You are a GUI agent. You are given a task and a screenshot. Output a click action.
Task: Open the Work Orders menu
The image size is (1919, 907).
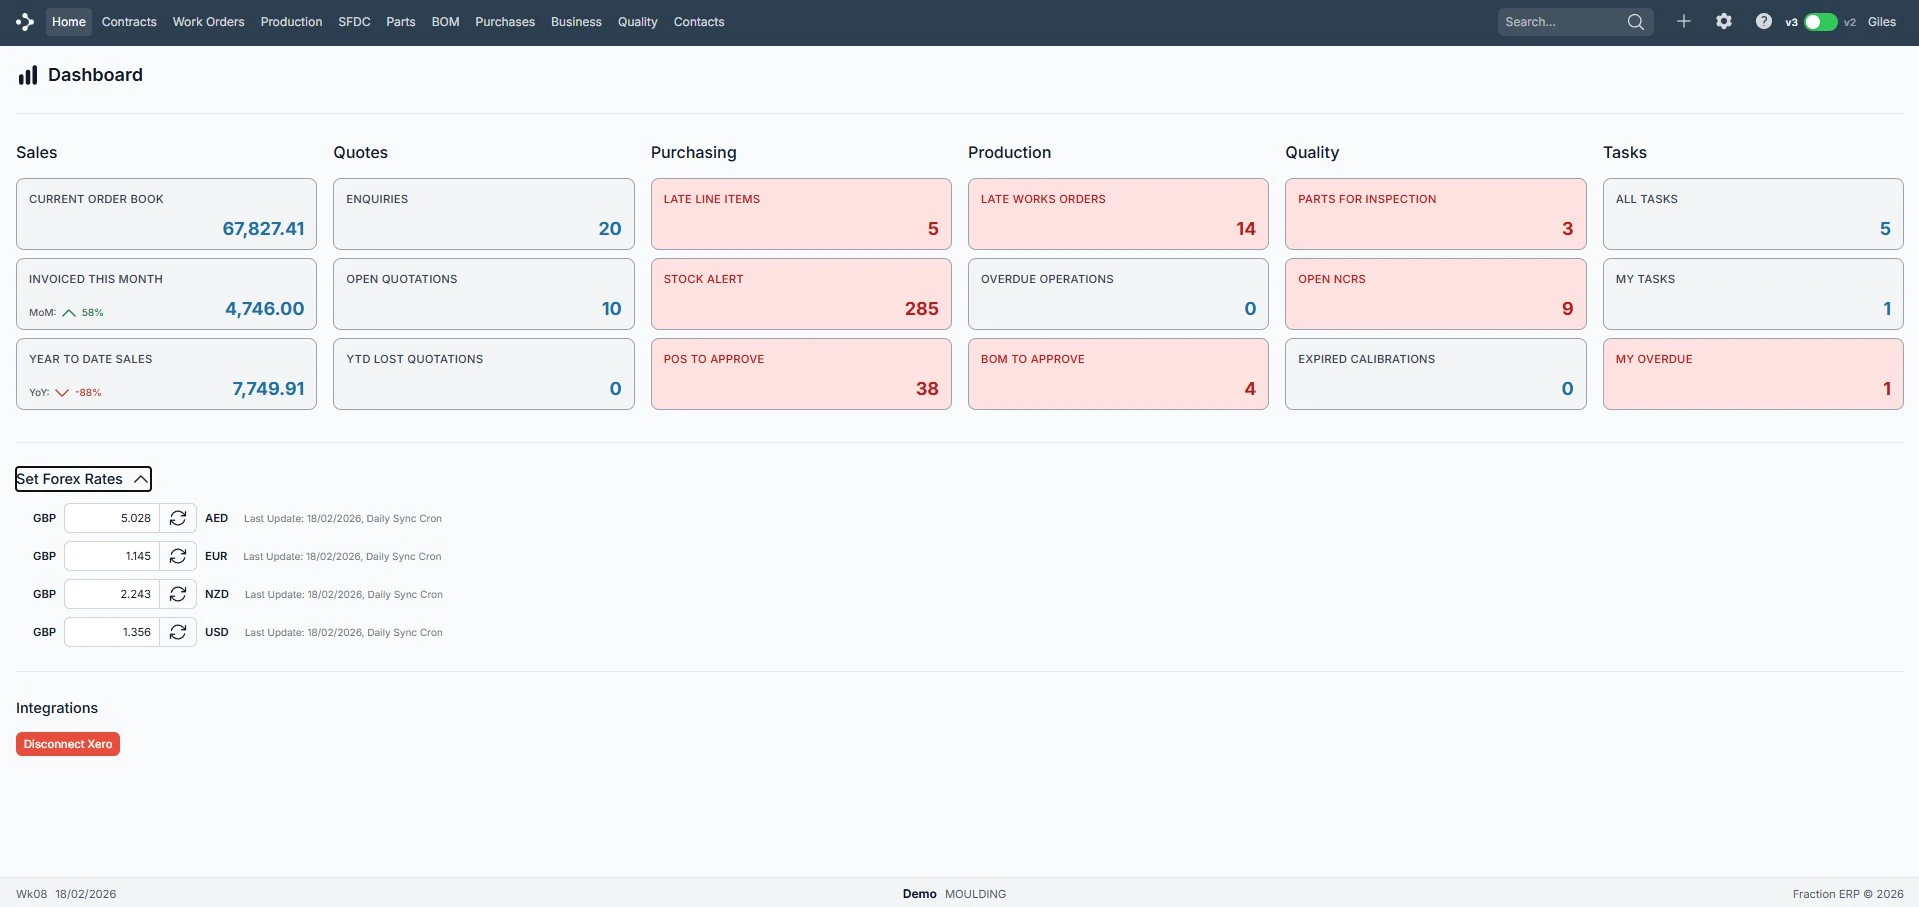(x=208, y=22)
